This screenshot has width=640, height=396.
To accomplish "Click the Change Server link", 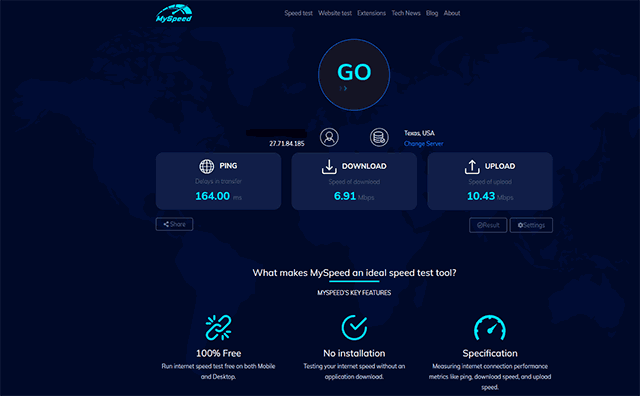I will [x=423, y=144].
